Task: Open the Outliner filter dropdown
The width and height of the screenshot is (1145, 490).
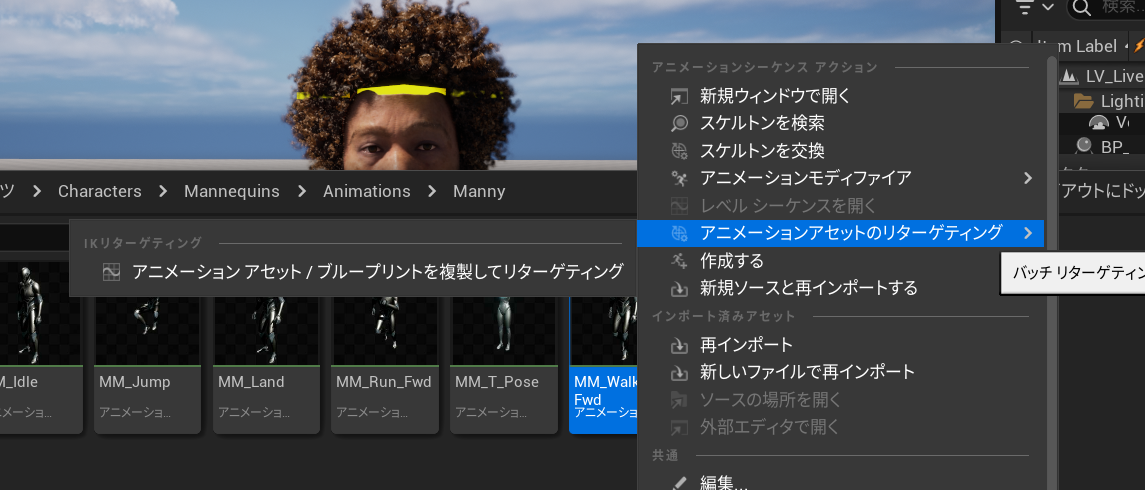Action: pyautogui.click(x=1034, y=8)
